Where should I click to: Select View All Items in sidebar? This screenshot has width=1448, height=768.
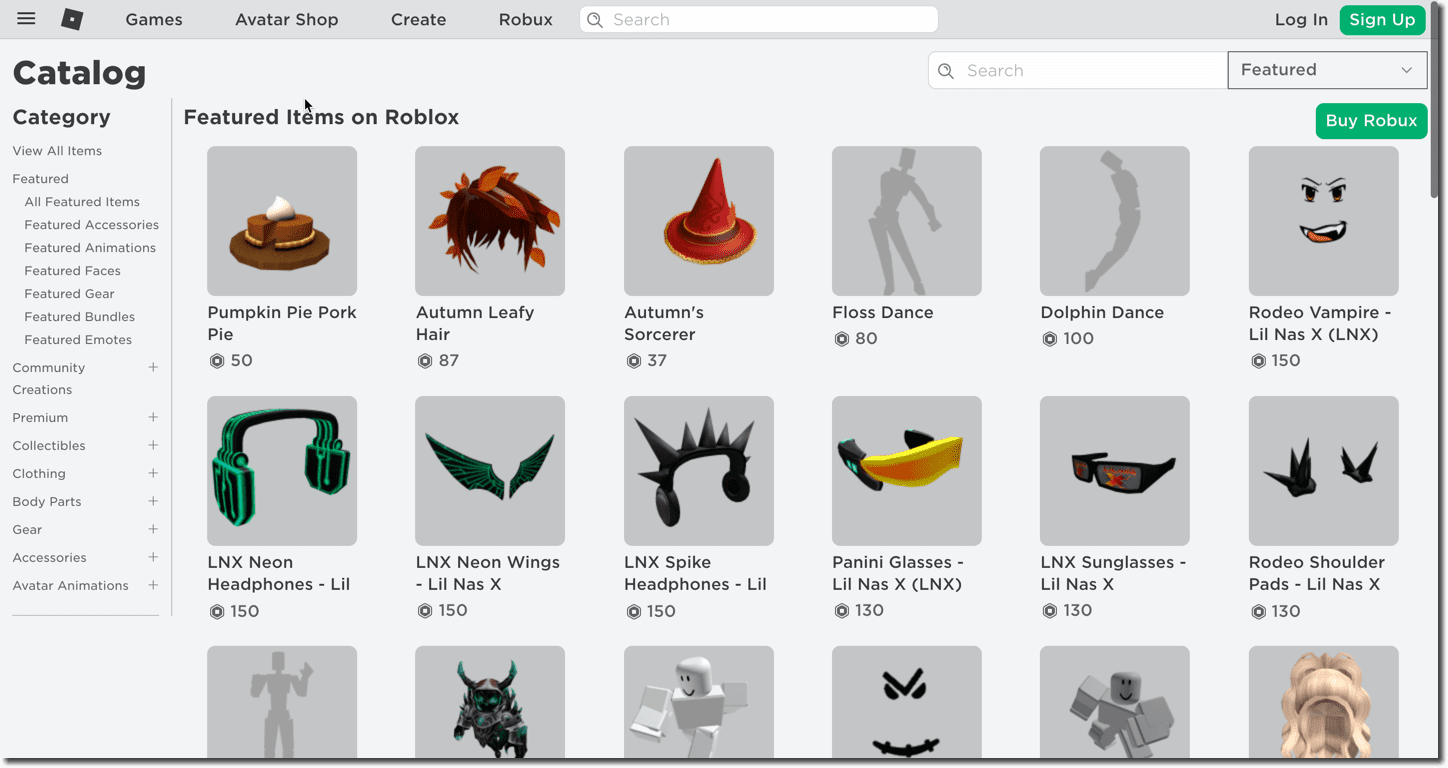[57, 151]
